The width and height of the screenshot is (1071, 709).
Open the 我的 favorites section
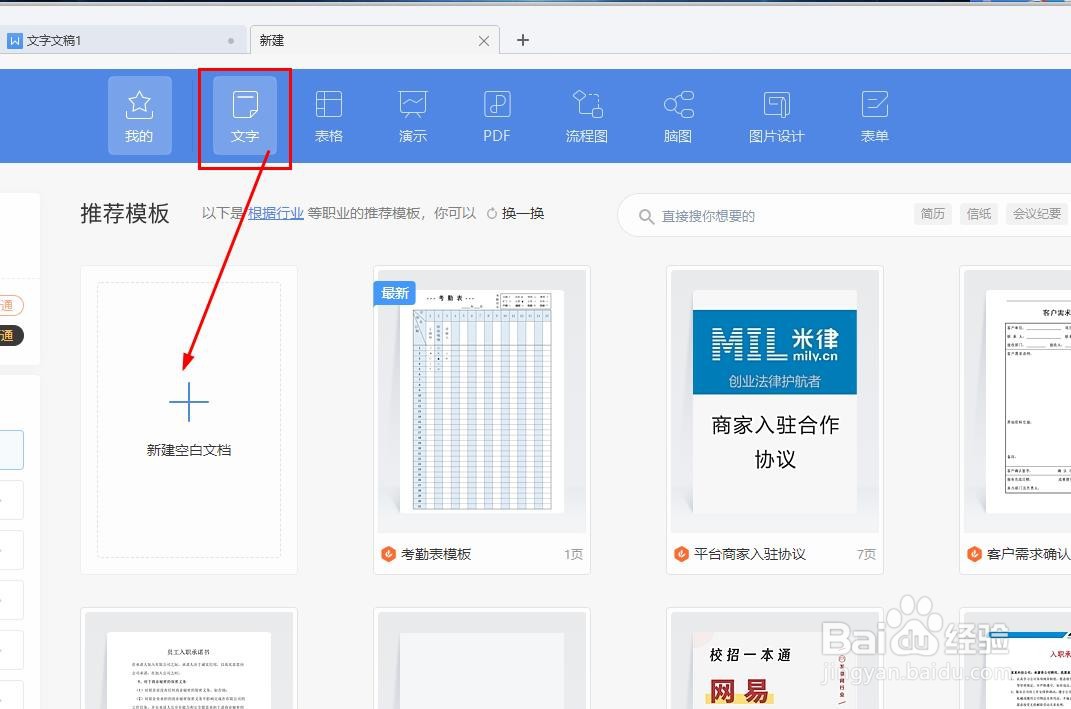coord(139,115)
